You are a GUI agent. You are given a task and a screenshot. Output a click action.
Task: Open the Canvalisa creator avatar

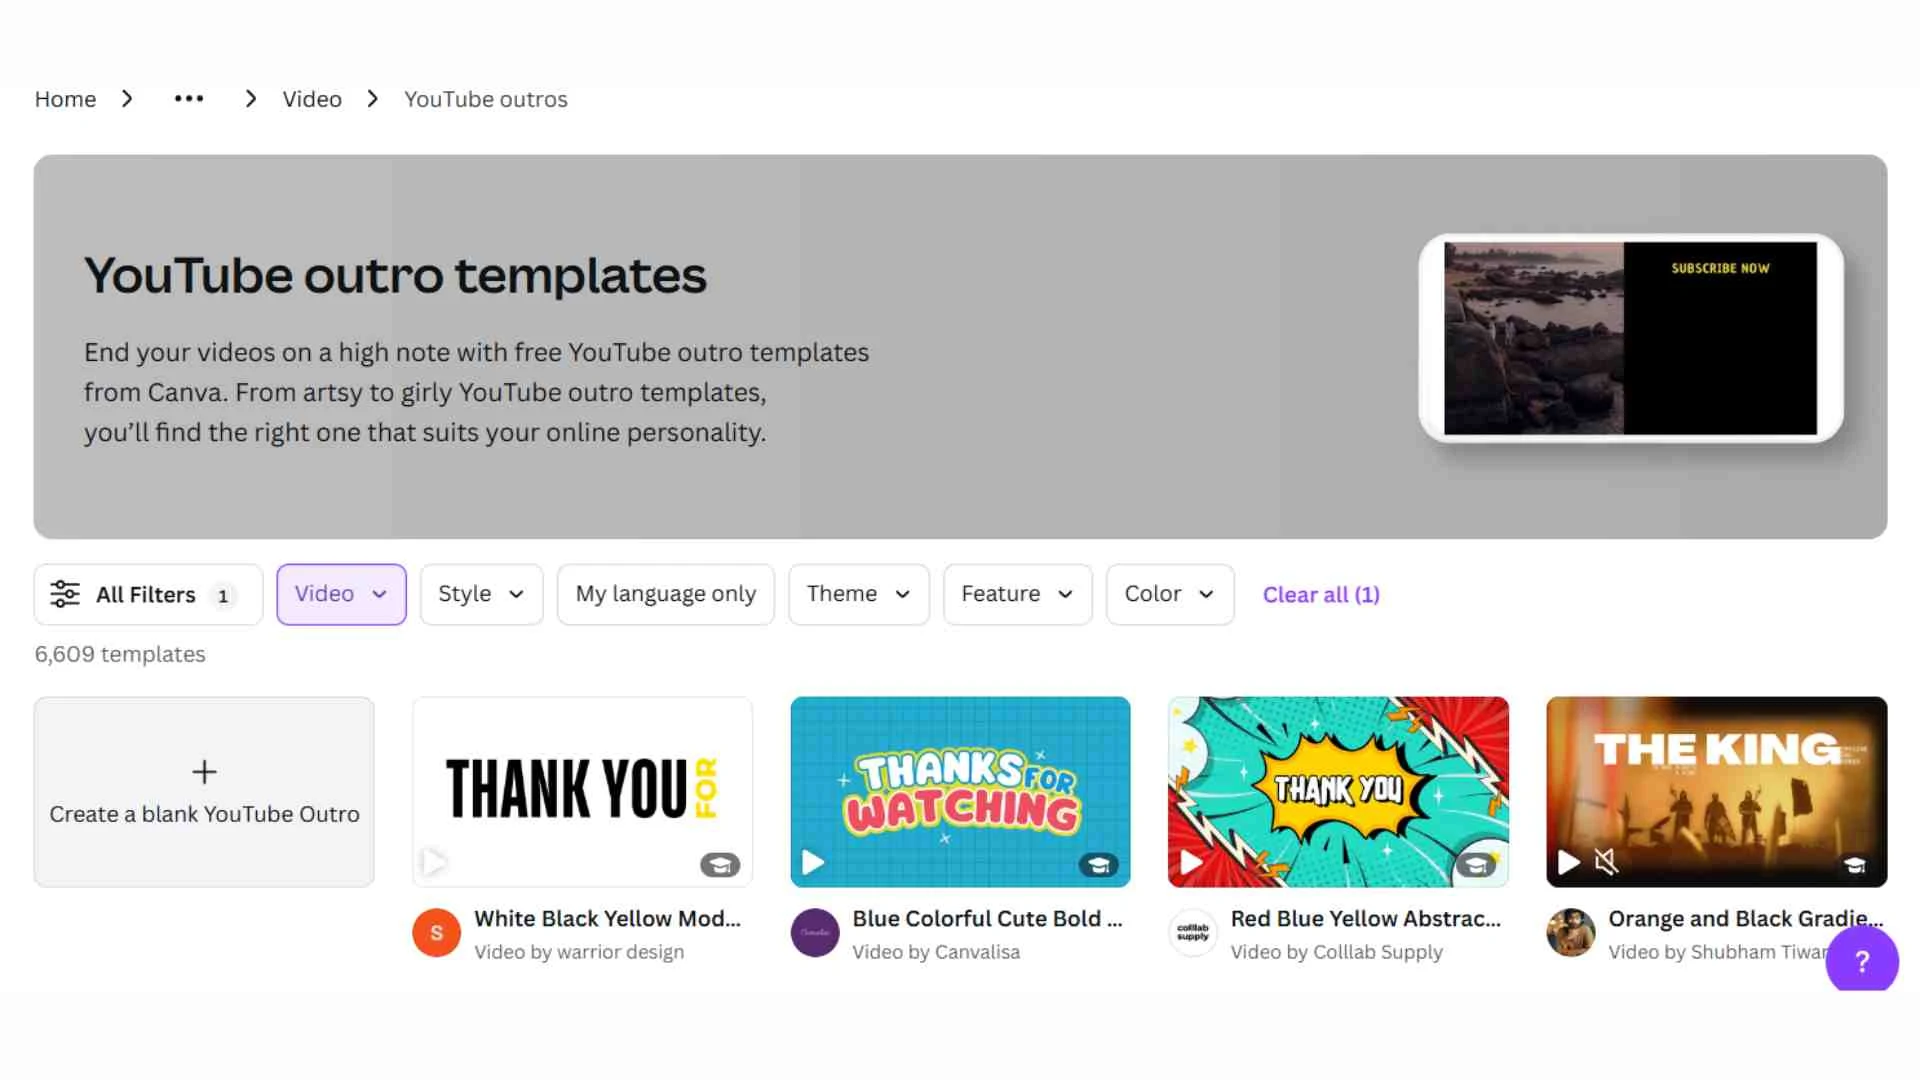coord(815,933)
